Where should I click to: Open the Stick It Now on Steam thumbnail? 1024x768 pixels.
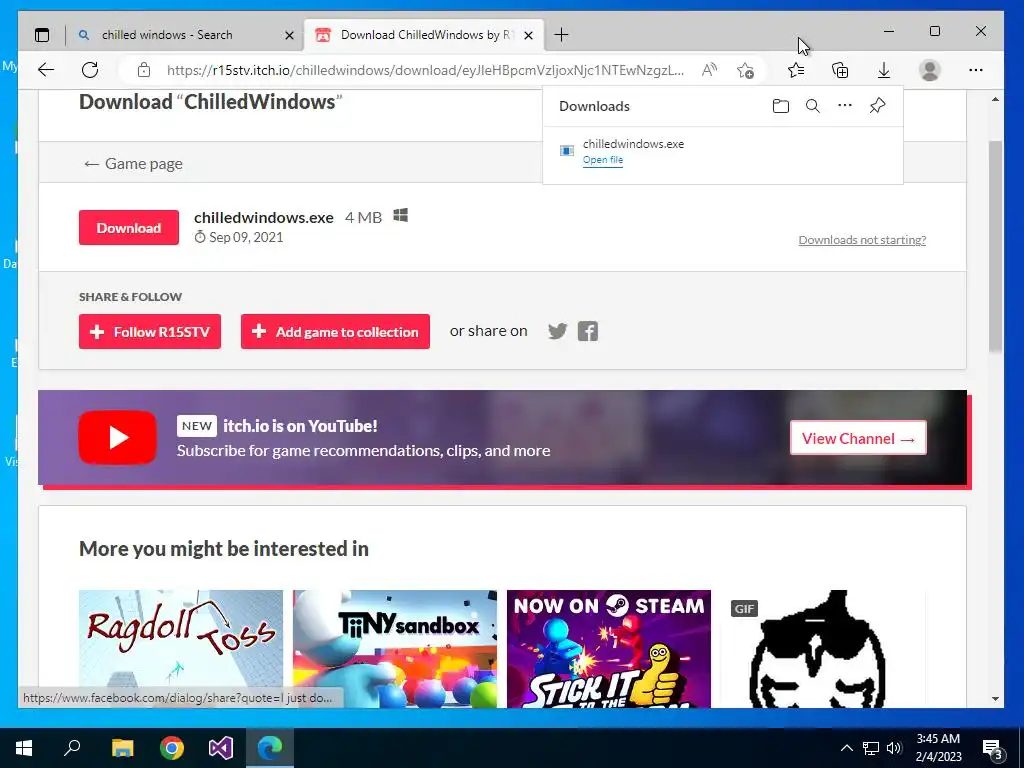[609, 649]
